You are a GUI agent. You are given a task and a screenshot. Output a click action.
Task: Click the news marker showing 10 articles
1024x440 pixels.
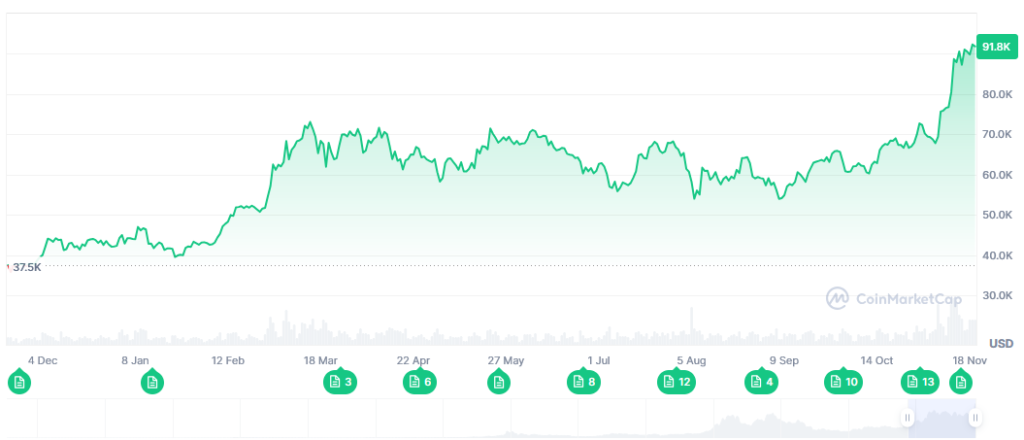point(842,381)
